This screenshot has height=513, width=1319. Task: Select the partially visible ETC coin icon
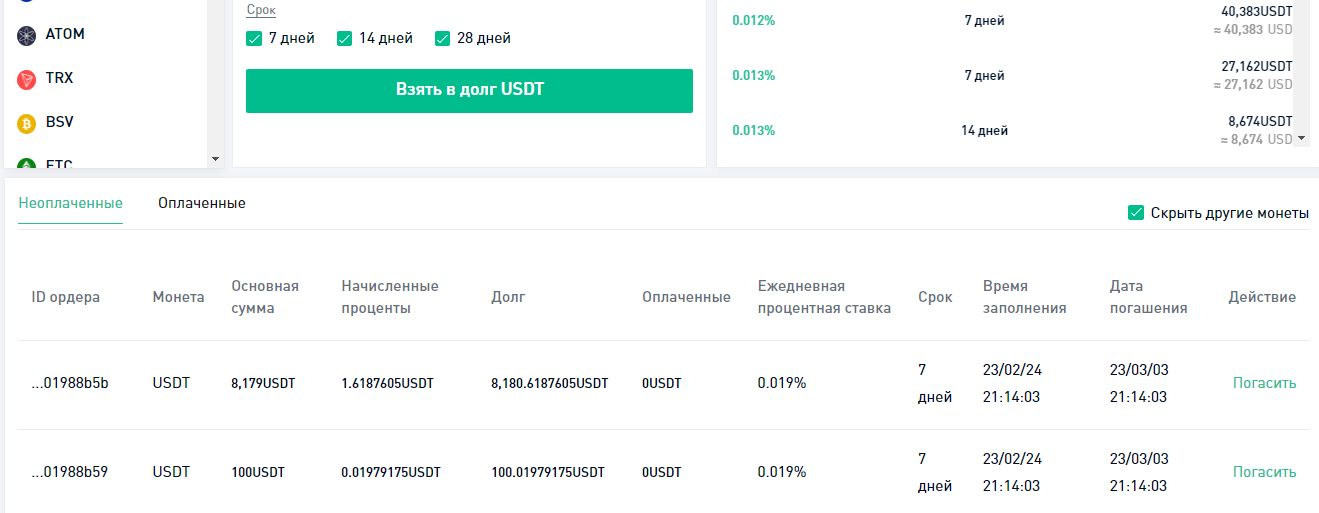click(x=26, y=162)
